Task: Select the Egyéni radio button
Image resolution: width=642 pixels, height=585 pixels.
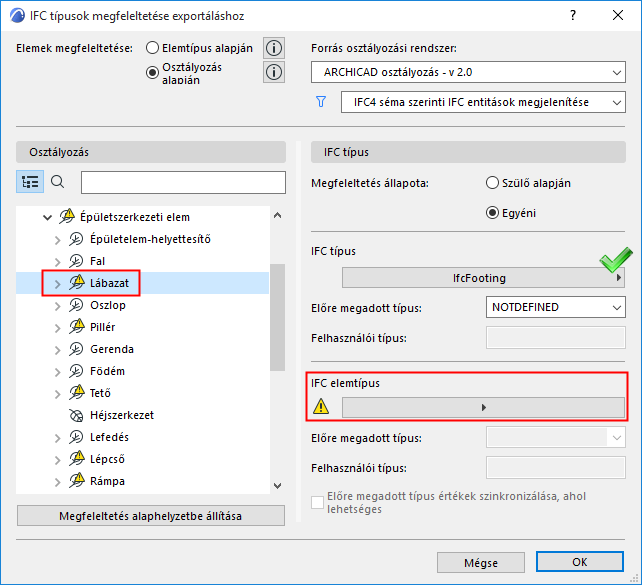Action: coord(491,211)
